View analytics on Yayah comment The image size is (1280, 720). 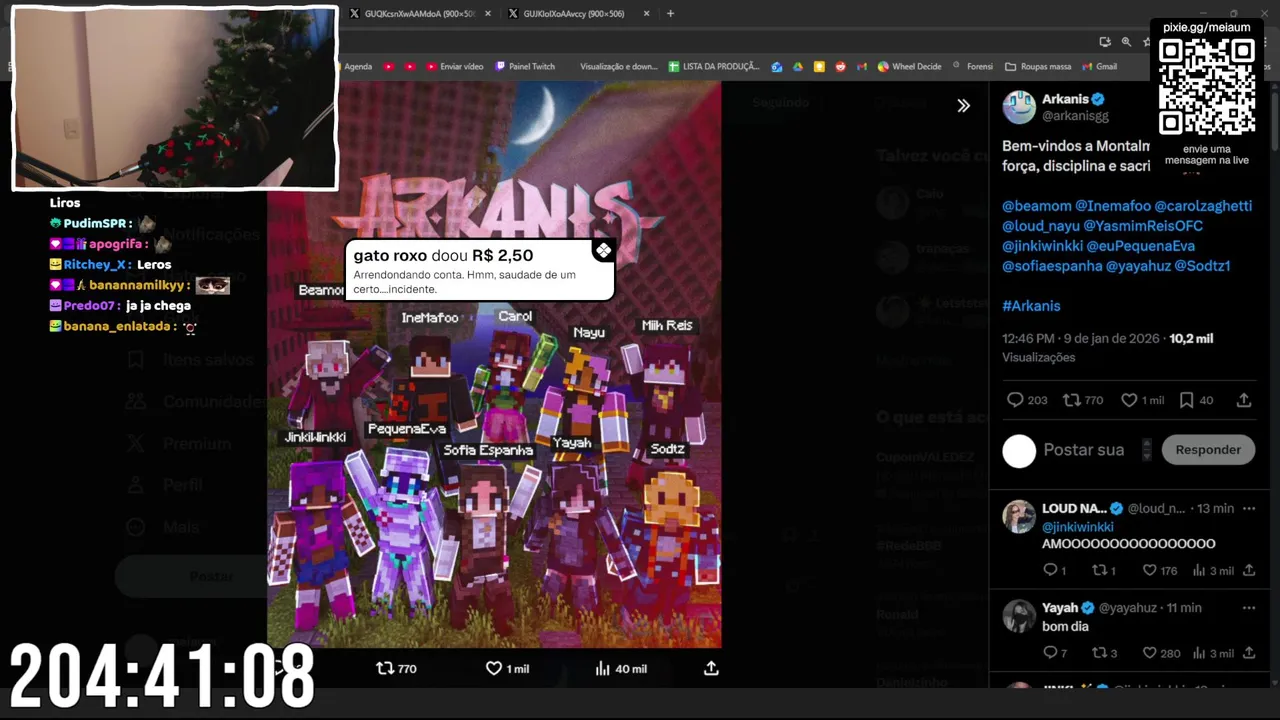pyautogui.click(x=1199, y=653)
